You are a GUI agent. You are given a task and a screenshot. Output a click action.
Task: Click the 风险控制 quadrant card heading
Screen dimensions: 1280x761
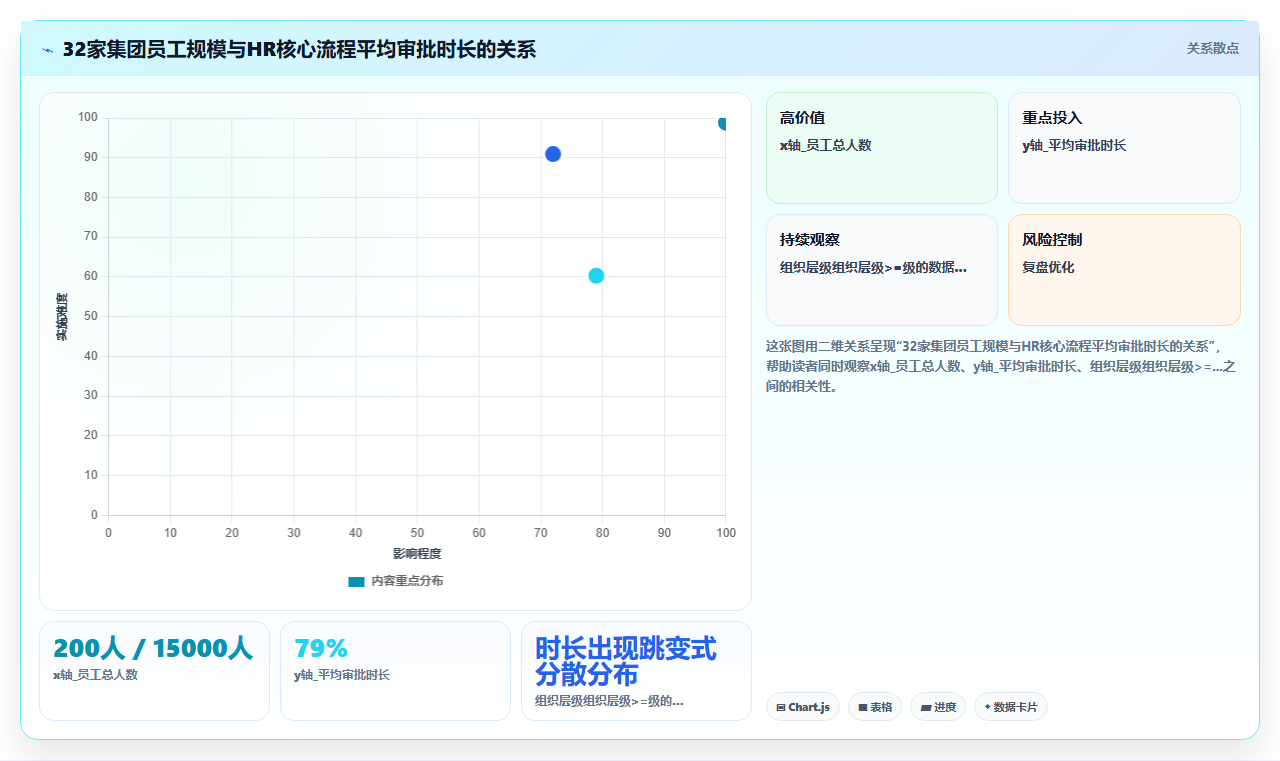[1052, 240]
